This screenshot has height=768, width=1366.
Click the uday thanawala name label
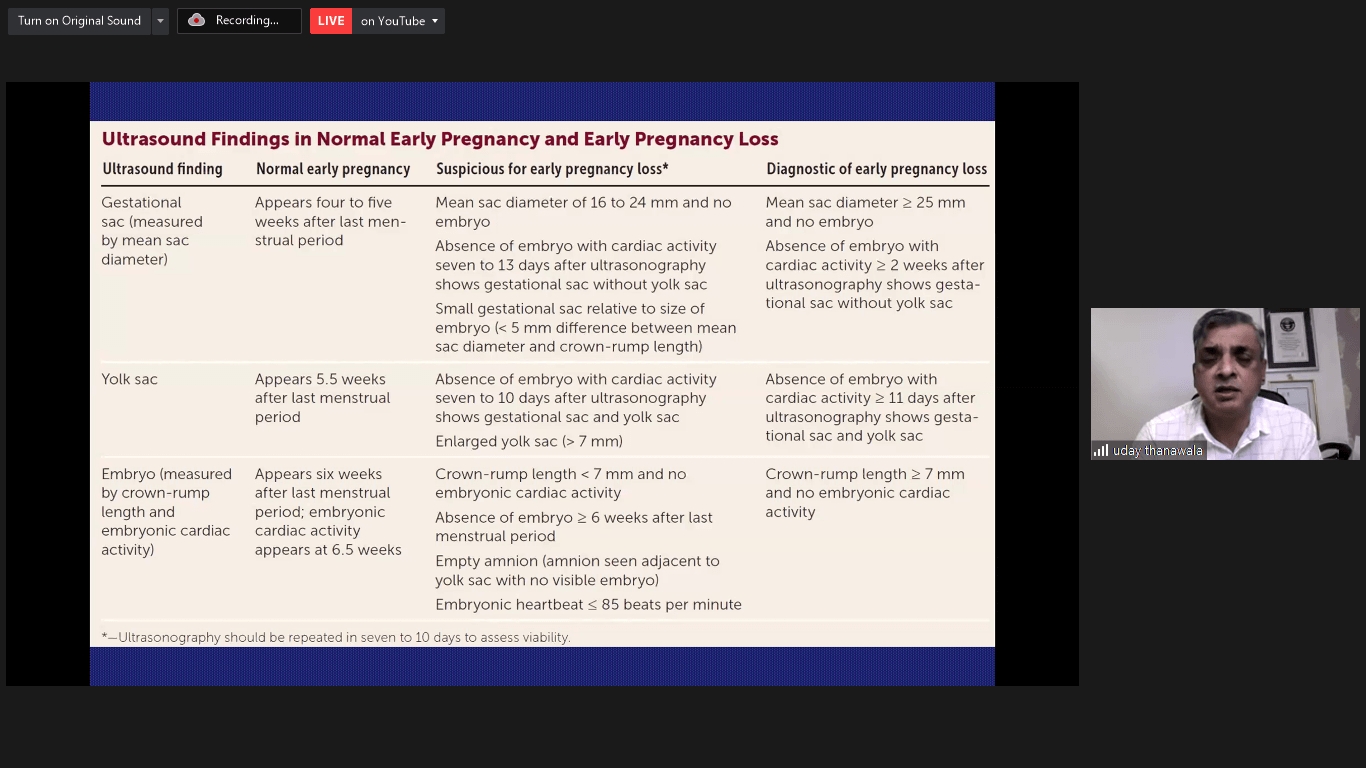pyautogui.click(x=1158, y=451)
